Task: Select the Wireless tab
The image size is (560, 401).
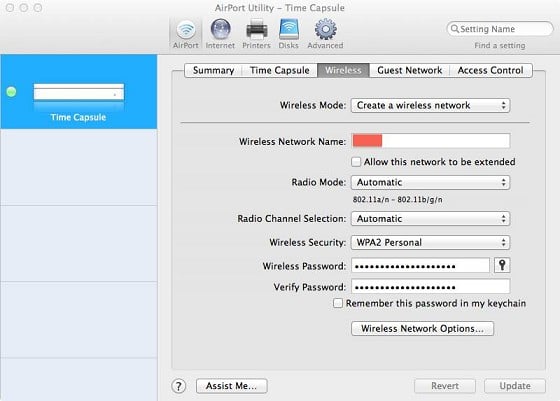Action: [x=343, y=70]
